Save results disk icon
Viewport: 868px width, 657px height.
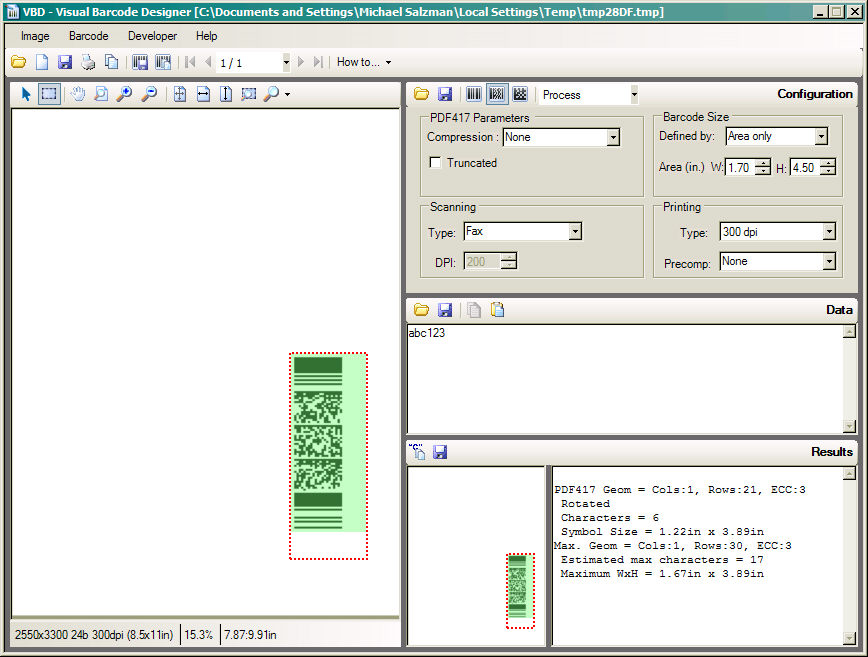click(440, 452)
